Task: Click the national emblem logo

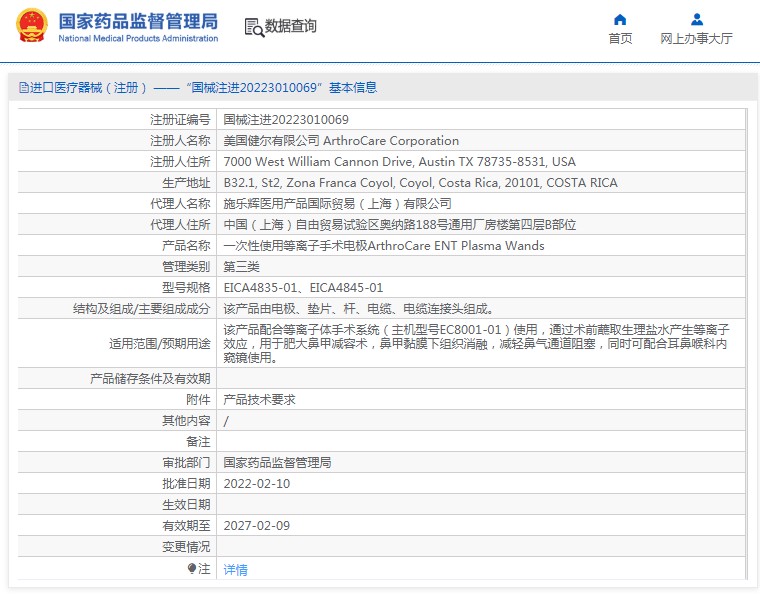Action: [32, 25]
